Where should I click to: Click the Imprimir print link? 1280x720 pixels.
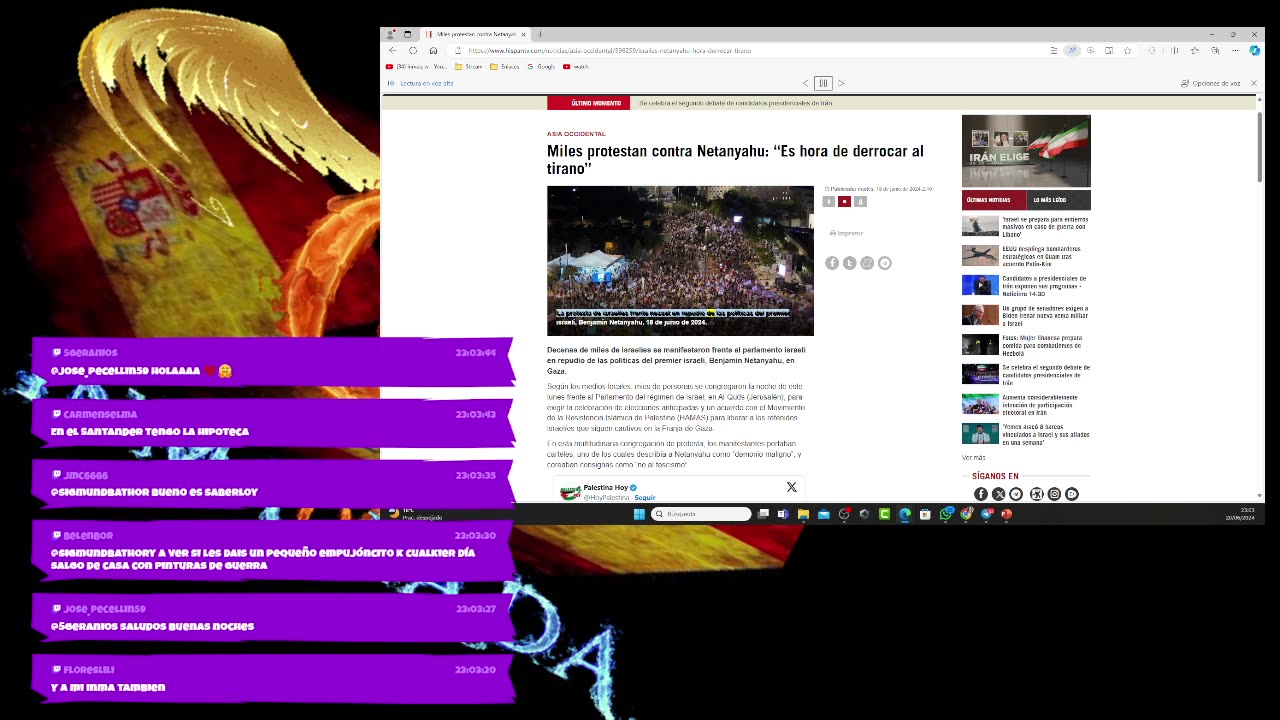[846, 233]
